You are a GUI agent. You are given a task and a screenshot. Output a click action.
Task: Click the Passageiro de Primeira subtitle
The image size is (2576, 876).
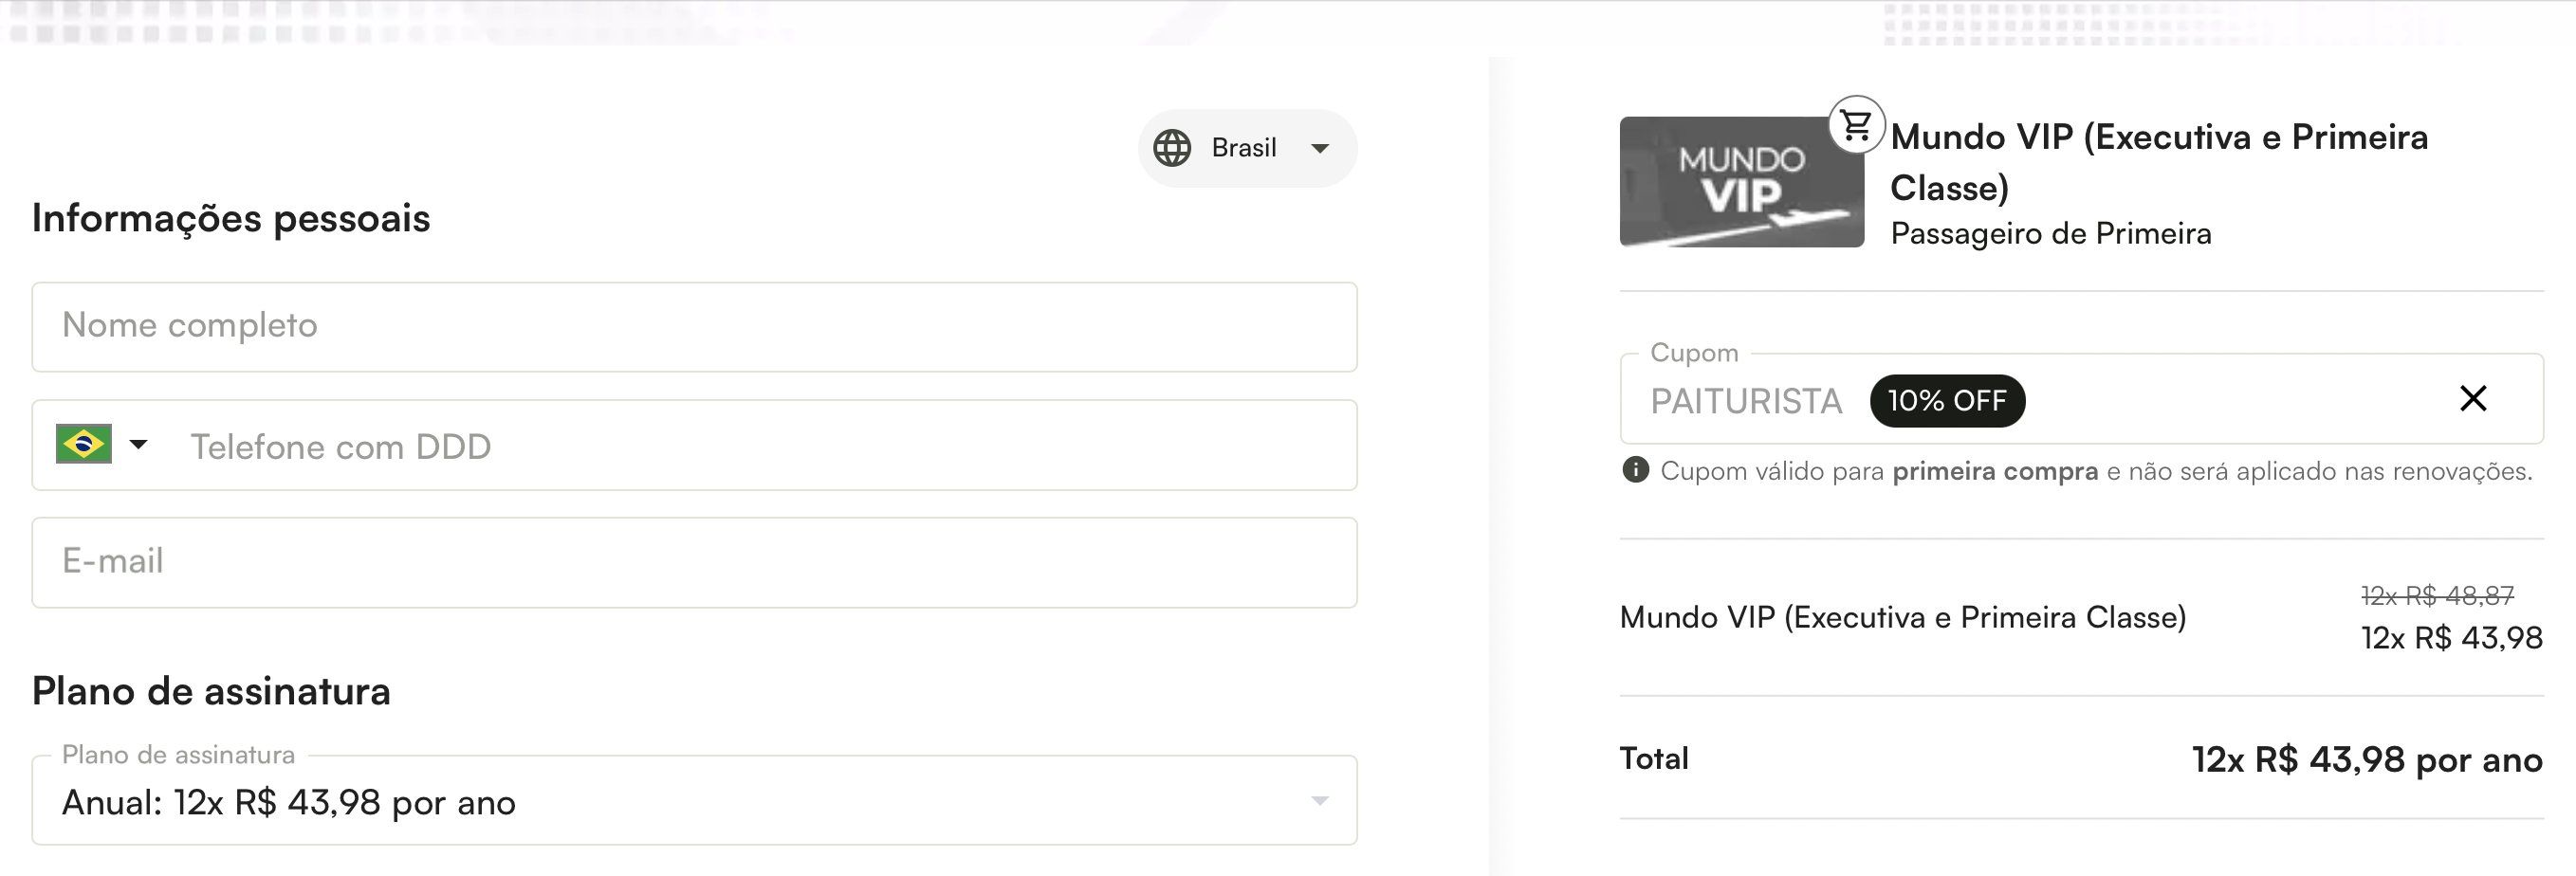[2050, 234]
